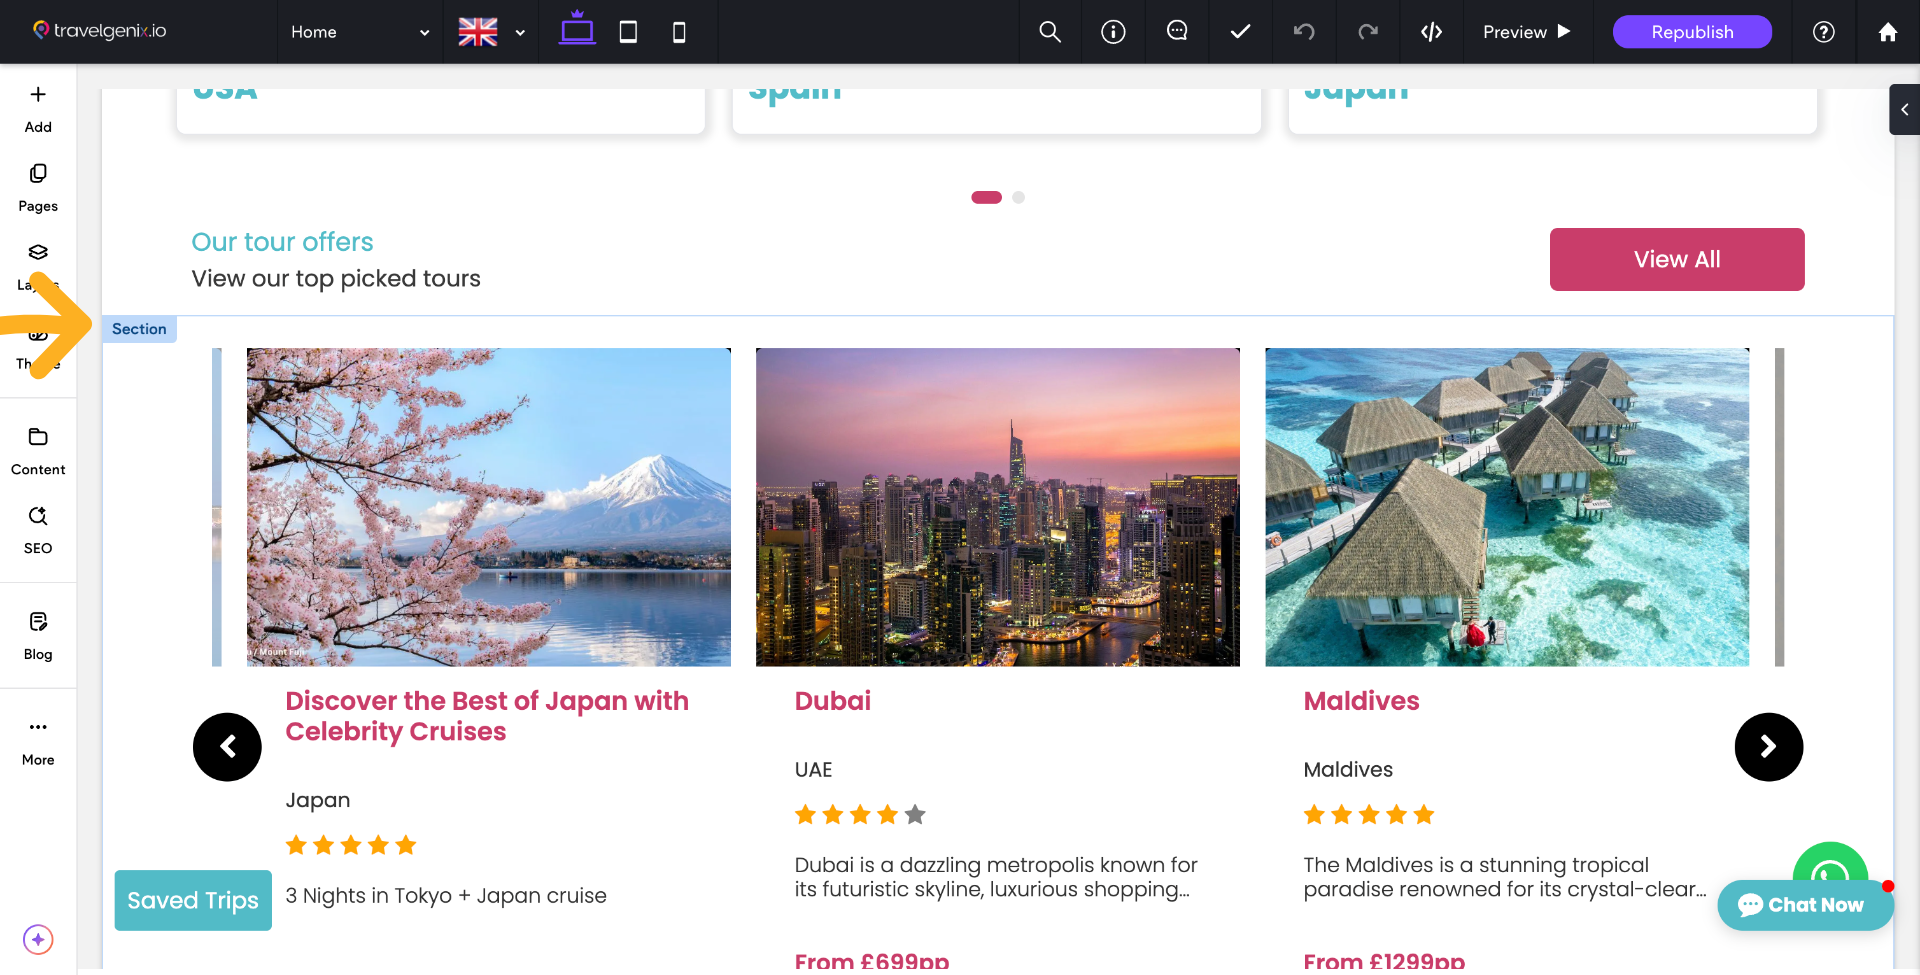This screenshot has width=1920, height=975.
Task: Expand the collapsed right side panel
Action: pos(1904,110)
